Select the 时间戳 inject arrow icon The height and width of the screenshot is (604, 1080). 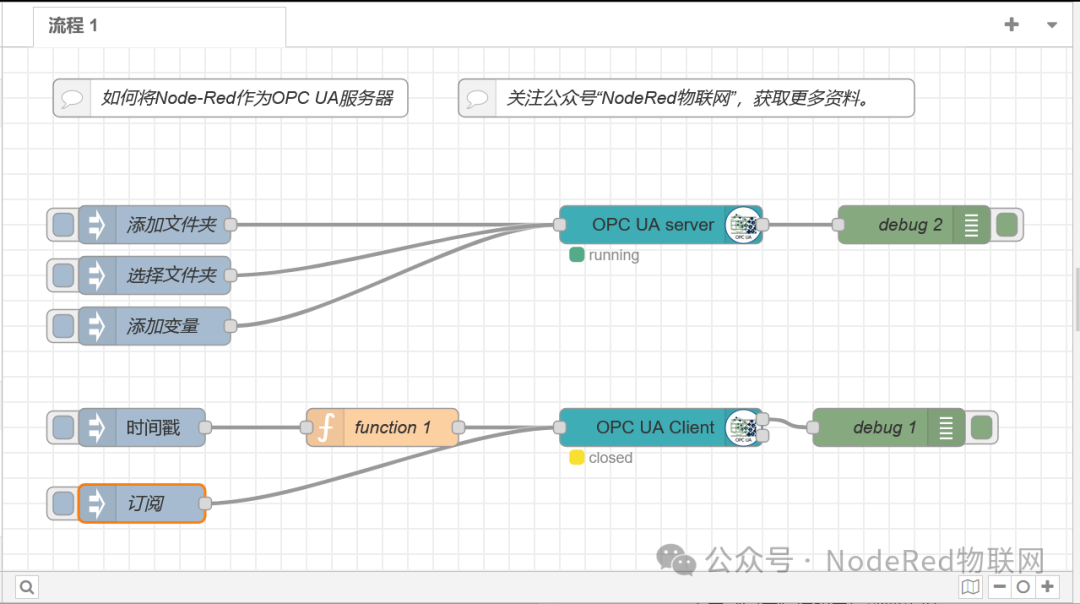tap(97, 428)
